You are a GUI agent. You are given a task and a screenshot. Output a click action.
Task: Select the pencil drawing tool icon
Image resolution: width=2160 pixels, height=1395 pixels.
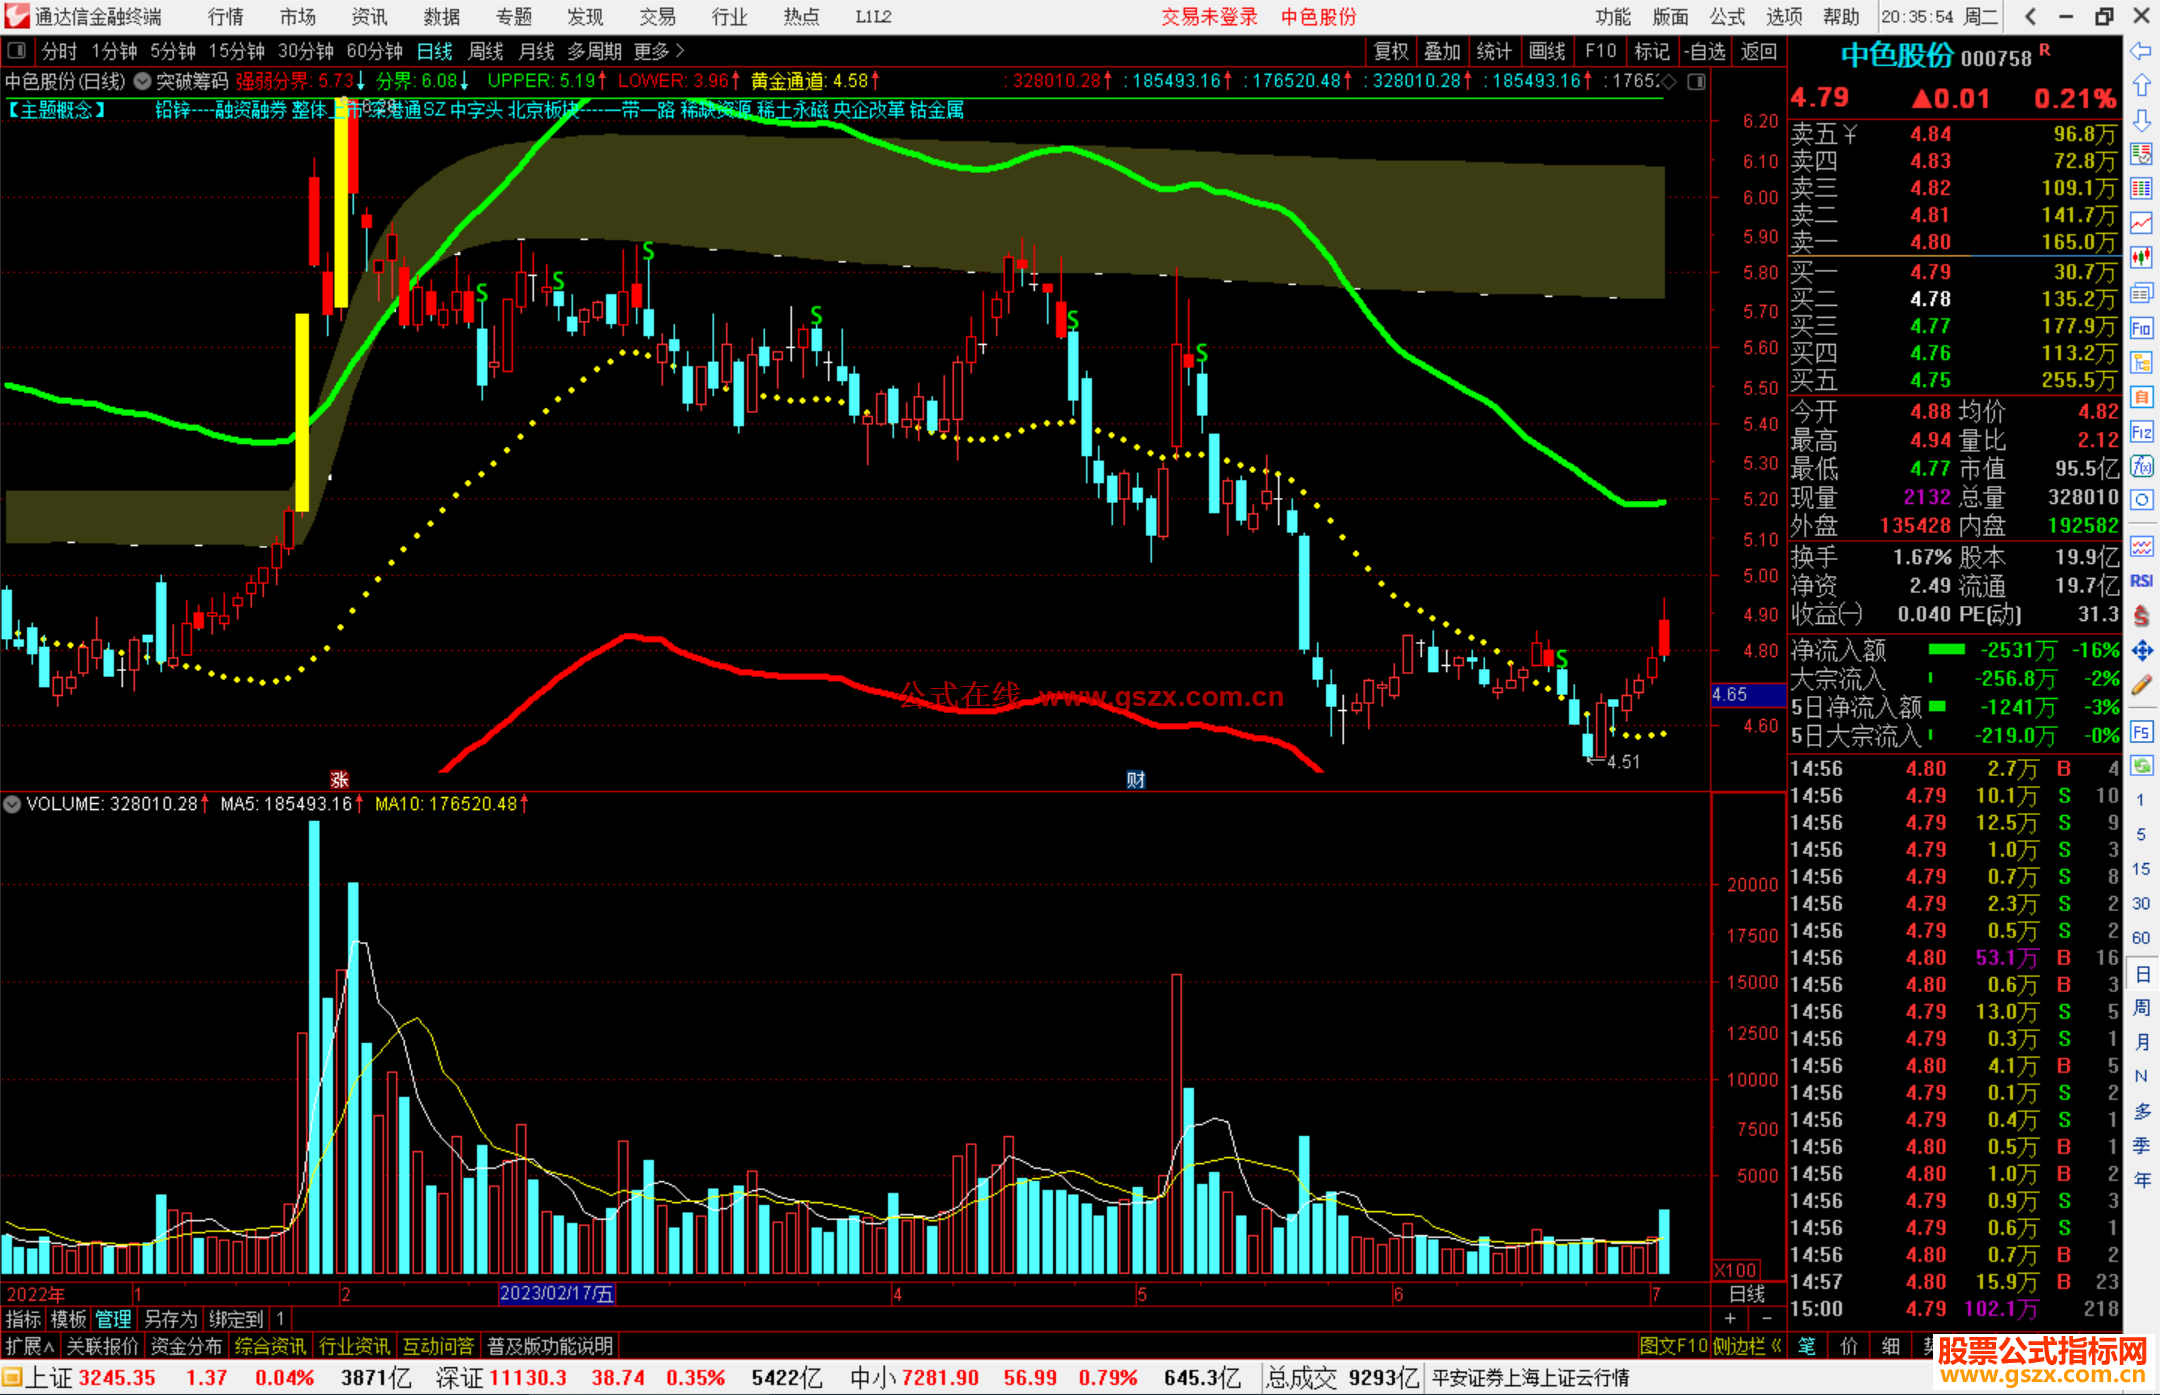pos(2141,685)
